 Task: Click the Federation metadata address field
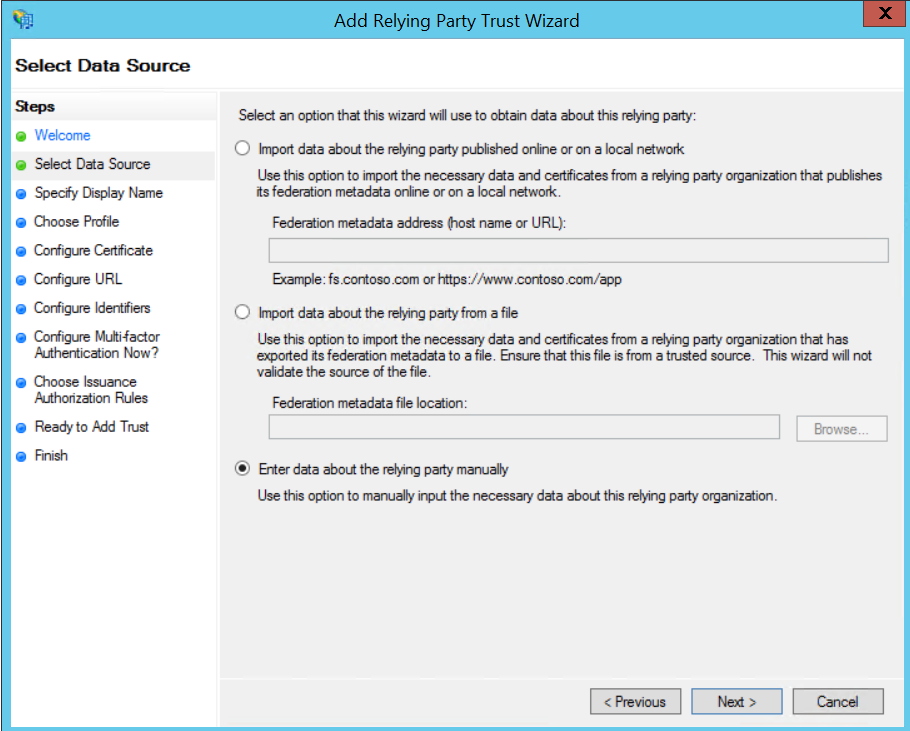tap(578, 250)
